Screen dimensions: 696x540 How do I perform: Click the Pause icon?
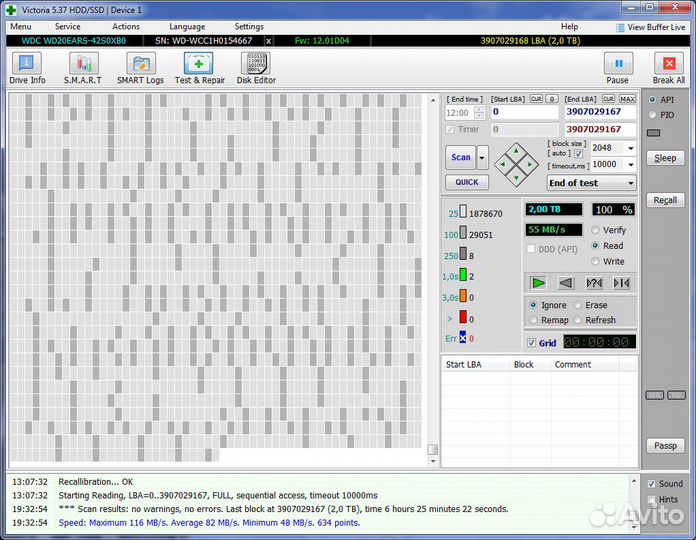[618, 67]
